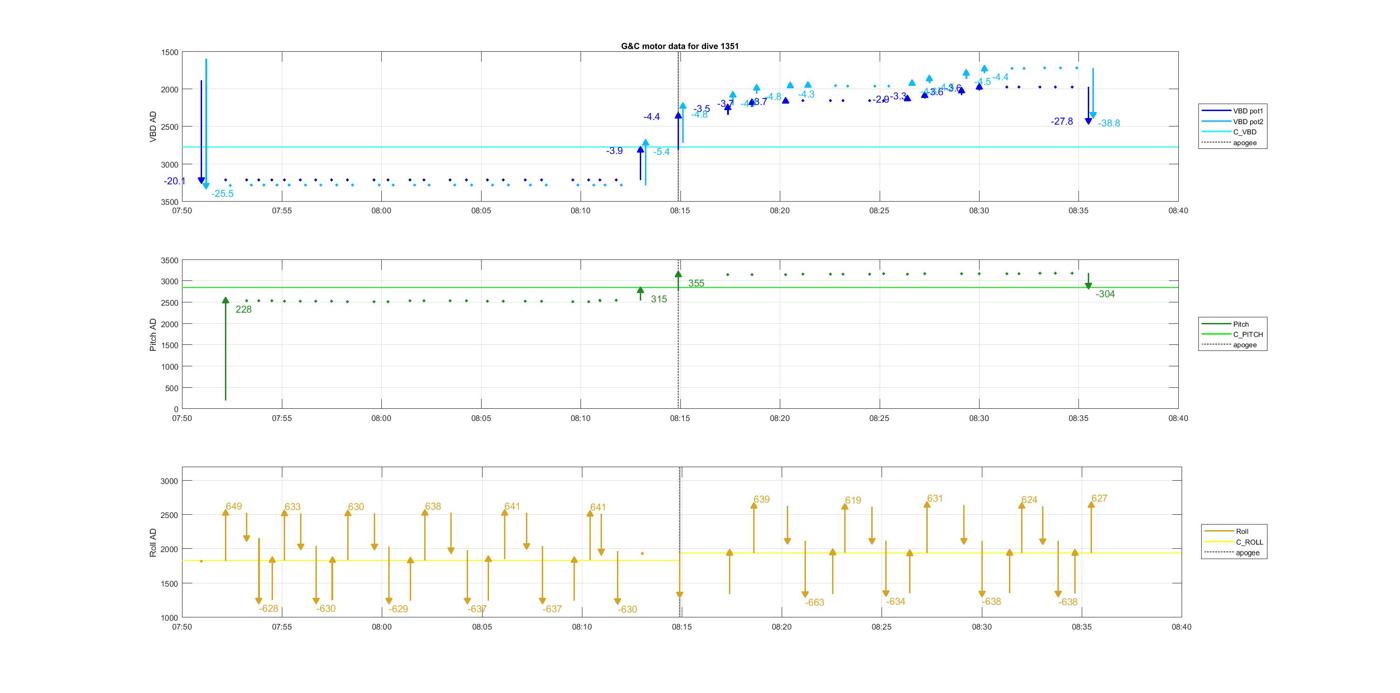Click the -304 pitch data label
The image size is (1400, 693).
click(x=1105, y=294)
